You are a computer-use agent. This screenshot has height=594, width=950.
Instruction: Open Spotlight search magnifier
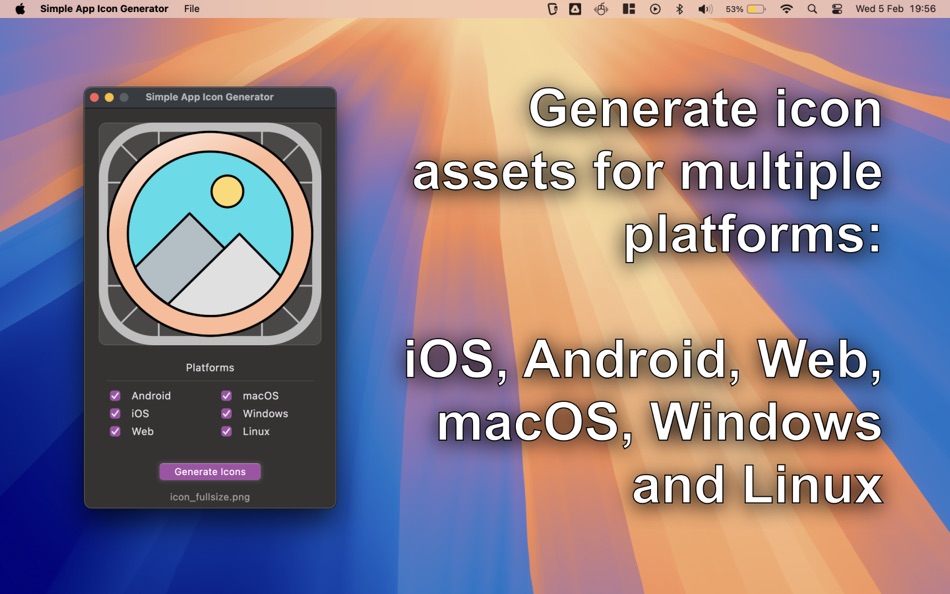[812, 8]
